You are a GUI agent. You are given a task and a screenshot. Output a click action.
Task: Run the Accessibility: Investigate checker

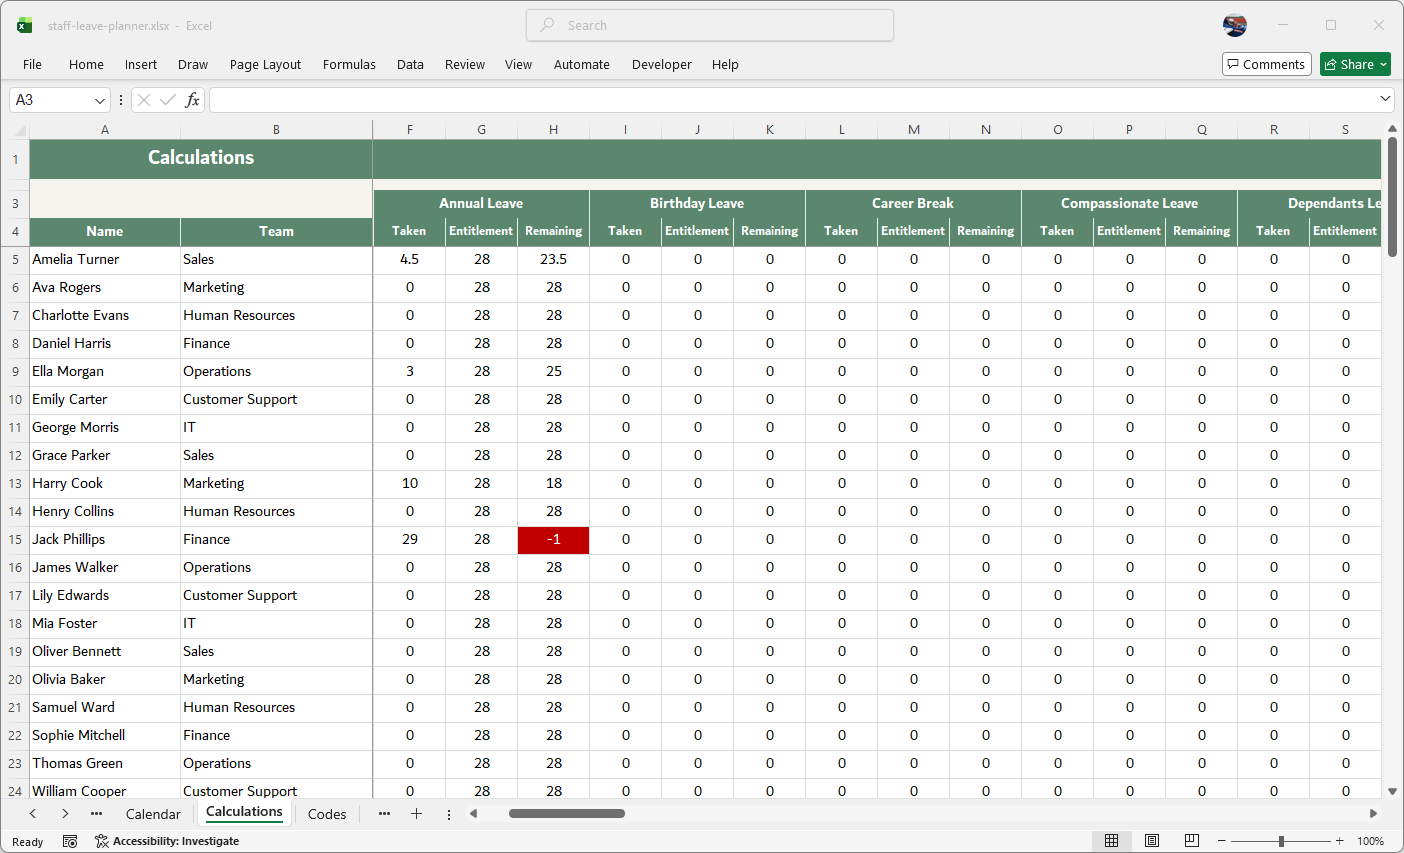point(175,841)
